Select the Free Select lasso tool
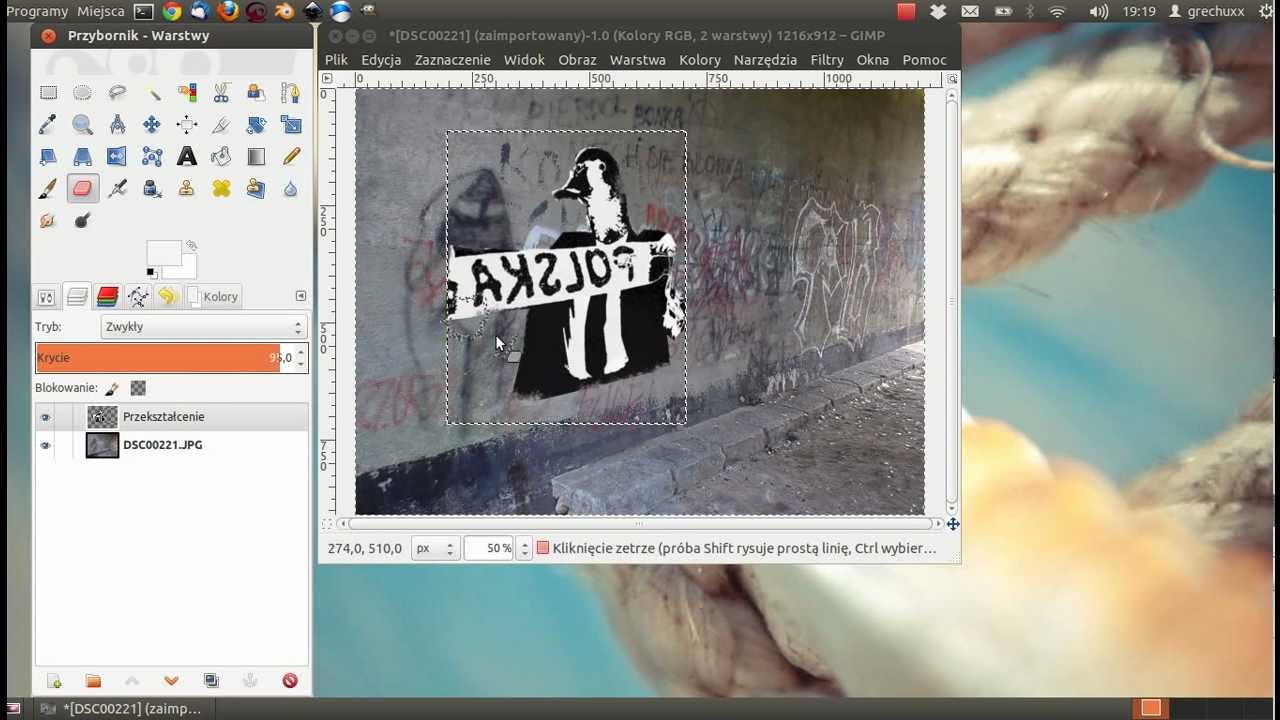The image size is (1280, 720). pyautogui.click(x=117, y=93)
